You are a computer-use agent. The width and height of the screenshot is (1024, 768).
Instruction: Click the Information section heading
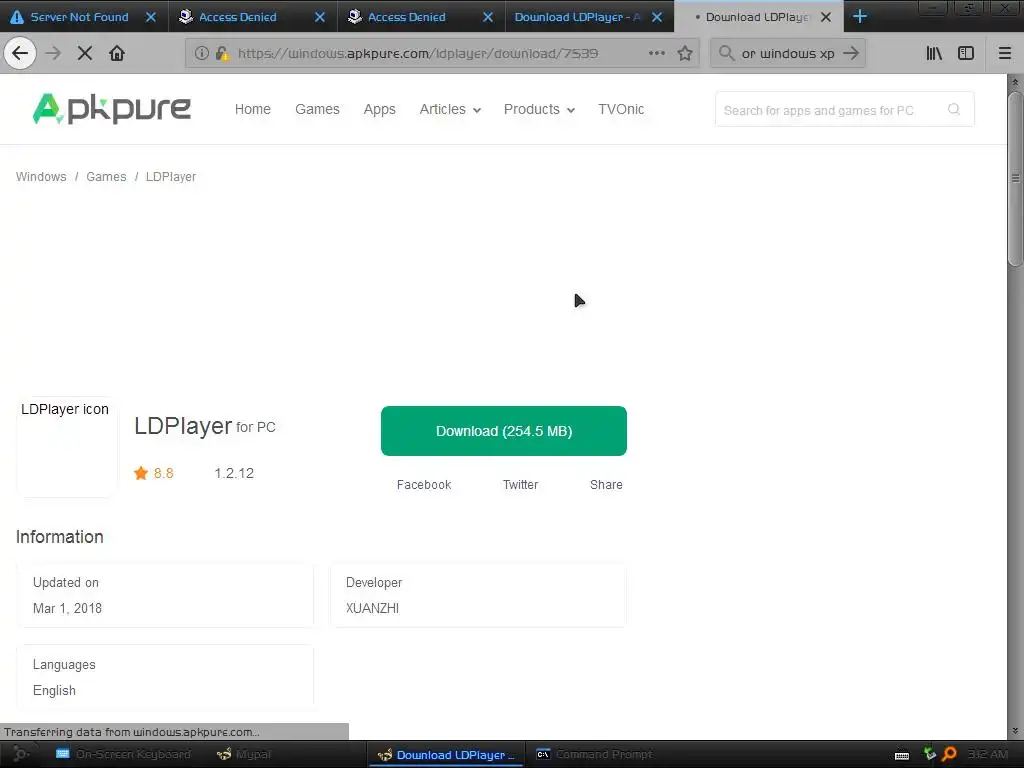tap(59, 537)
